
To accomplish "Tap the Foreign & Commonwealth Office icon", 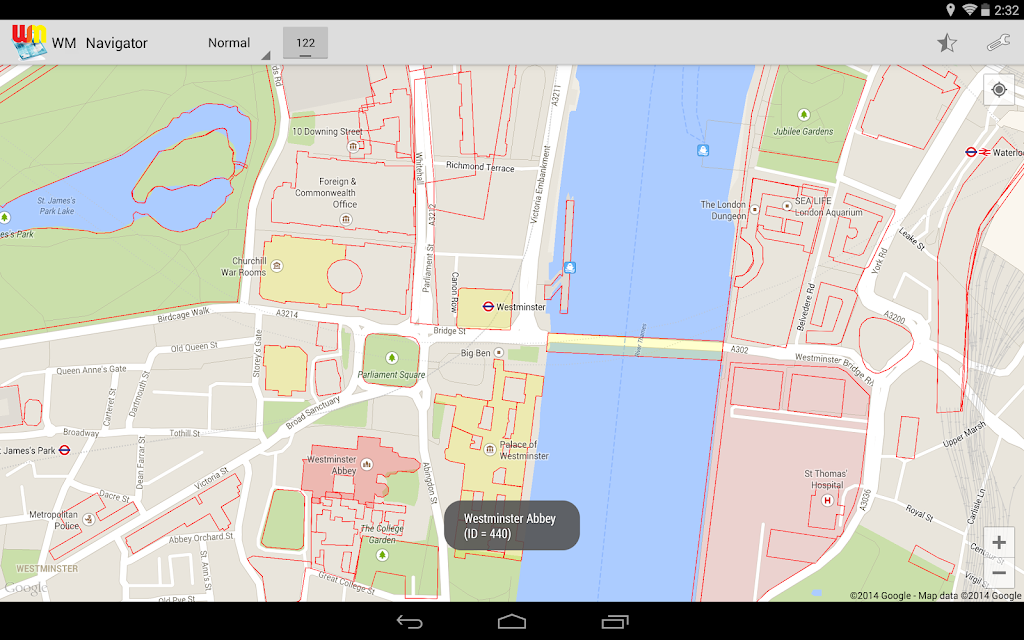I will [x=346, y=219].
